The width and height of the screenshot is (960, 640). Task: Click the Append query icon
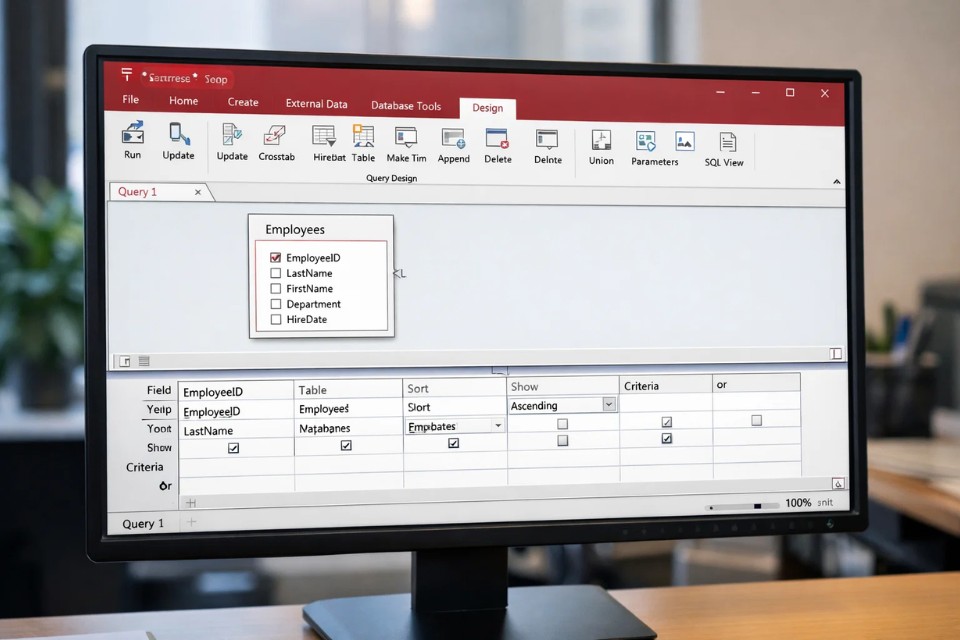point(453,139)
